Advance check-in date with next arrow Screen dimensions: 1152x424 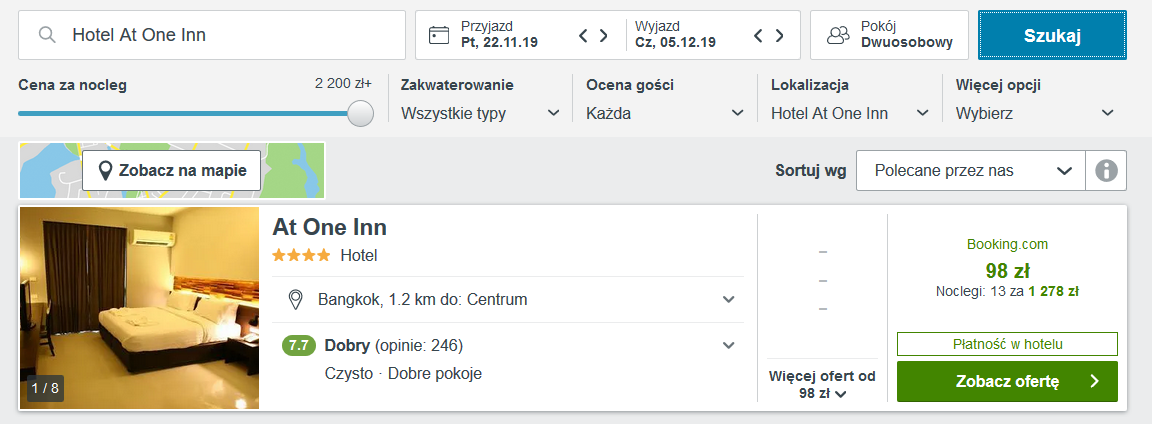point(603,35)
